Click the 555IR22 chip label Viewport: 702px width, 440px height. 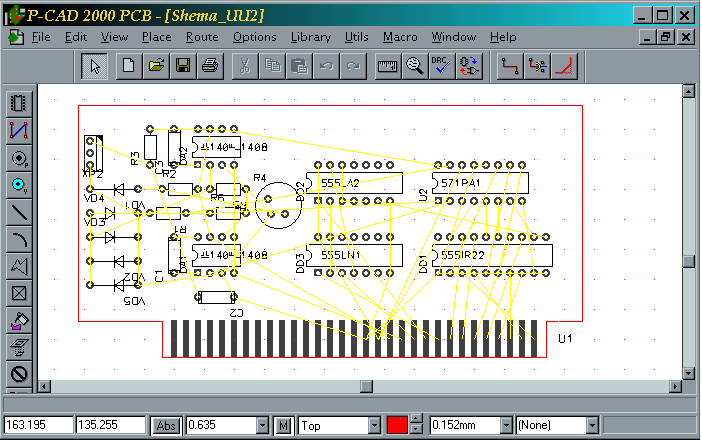[x=463, y=255]
